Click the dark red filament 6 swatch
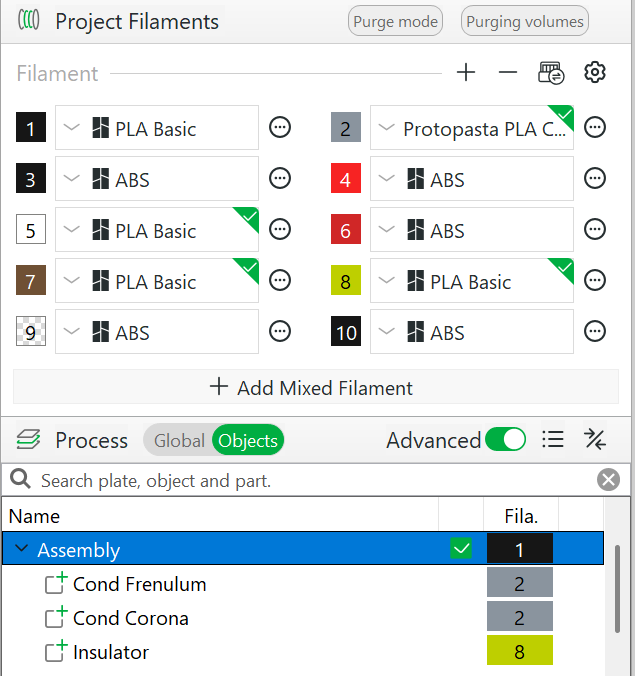Screen dimensions: 635x676 (x=346, y=229)
